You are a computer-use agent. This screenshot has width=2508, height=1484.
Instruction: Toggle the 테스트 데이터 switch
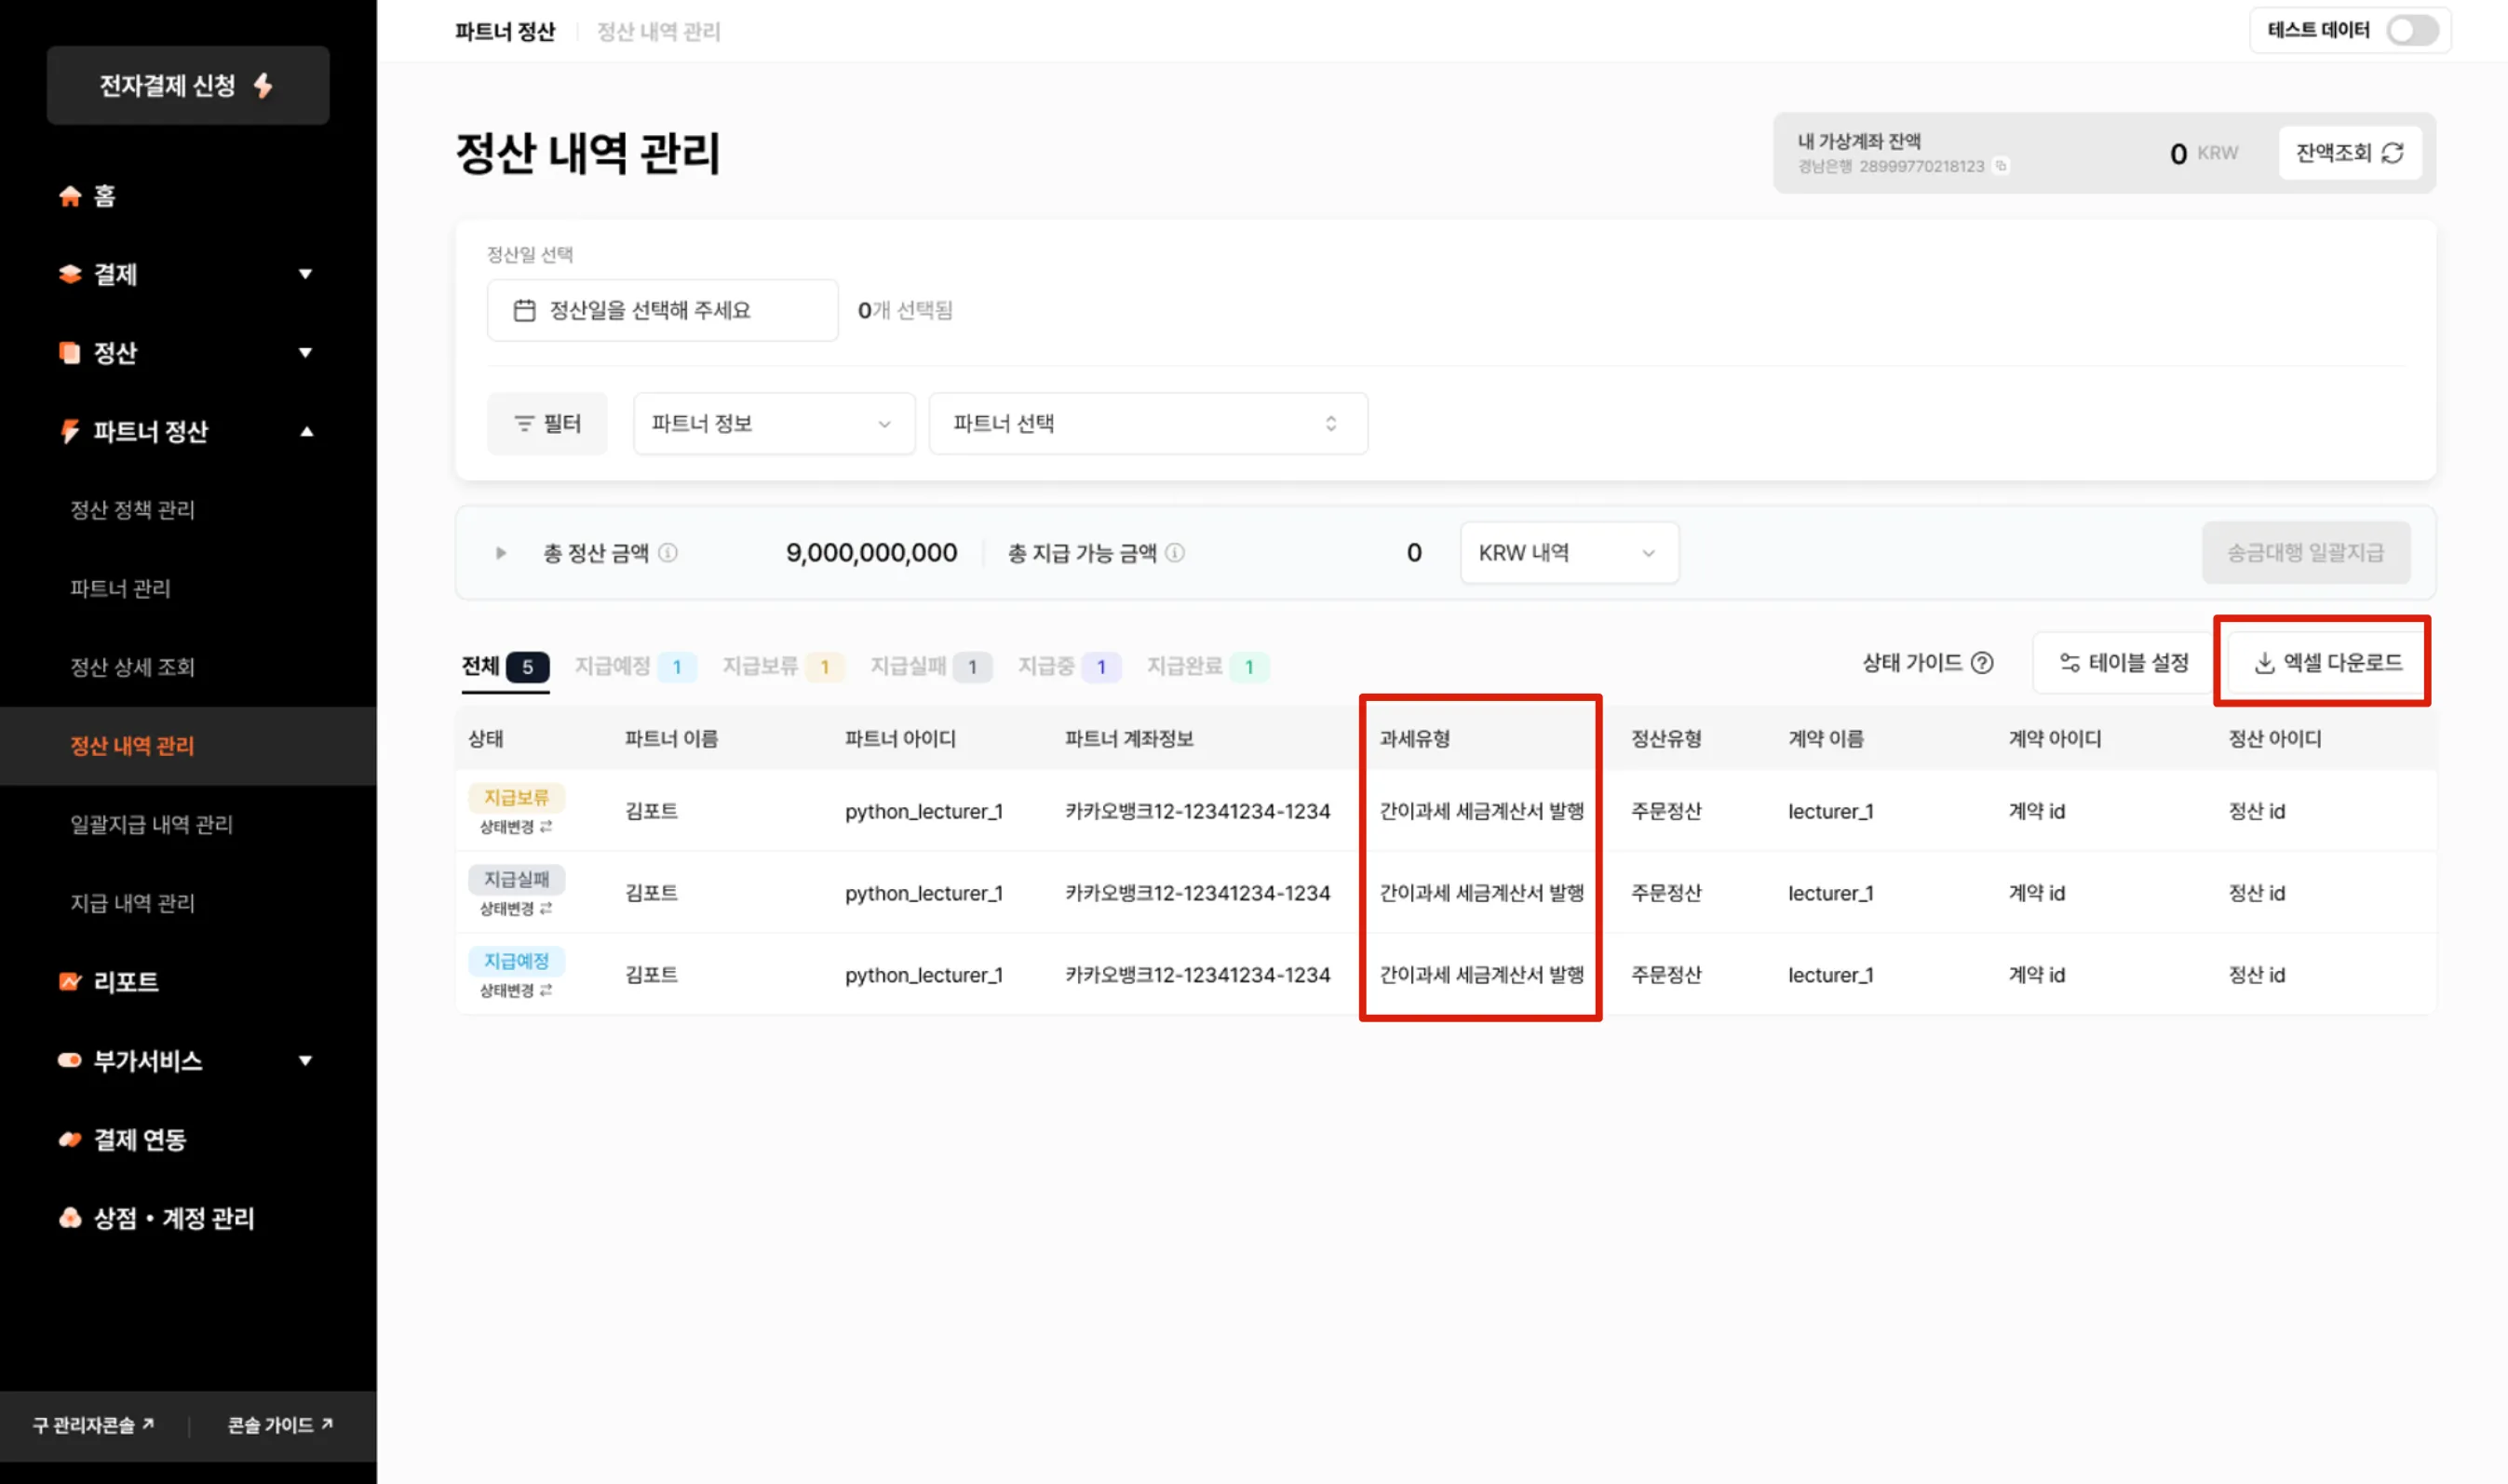[2412, 30]
